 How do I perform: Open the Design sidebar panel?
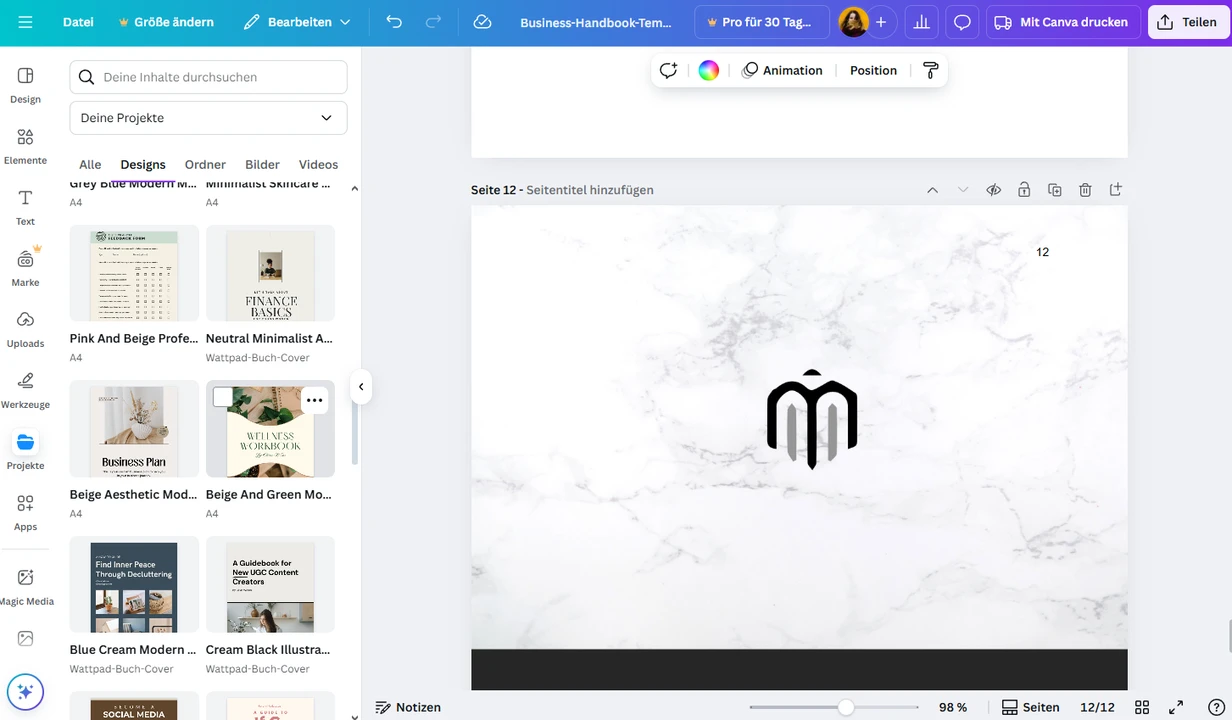click(x=26, y=85)
